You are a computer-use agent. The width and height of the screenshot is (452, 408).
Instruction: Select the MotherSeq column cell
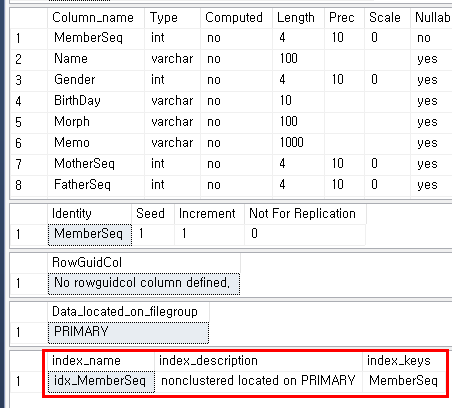96,164
